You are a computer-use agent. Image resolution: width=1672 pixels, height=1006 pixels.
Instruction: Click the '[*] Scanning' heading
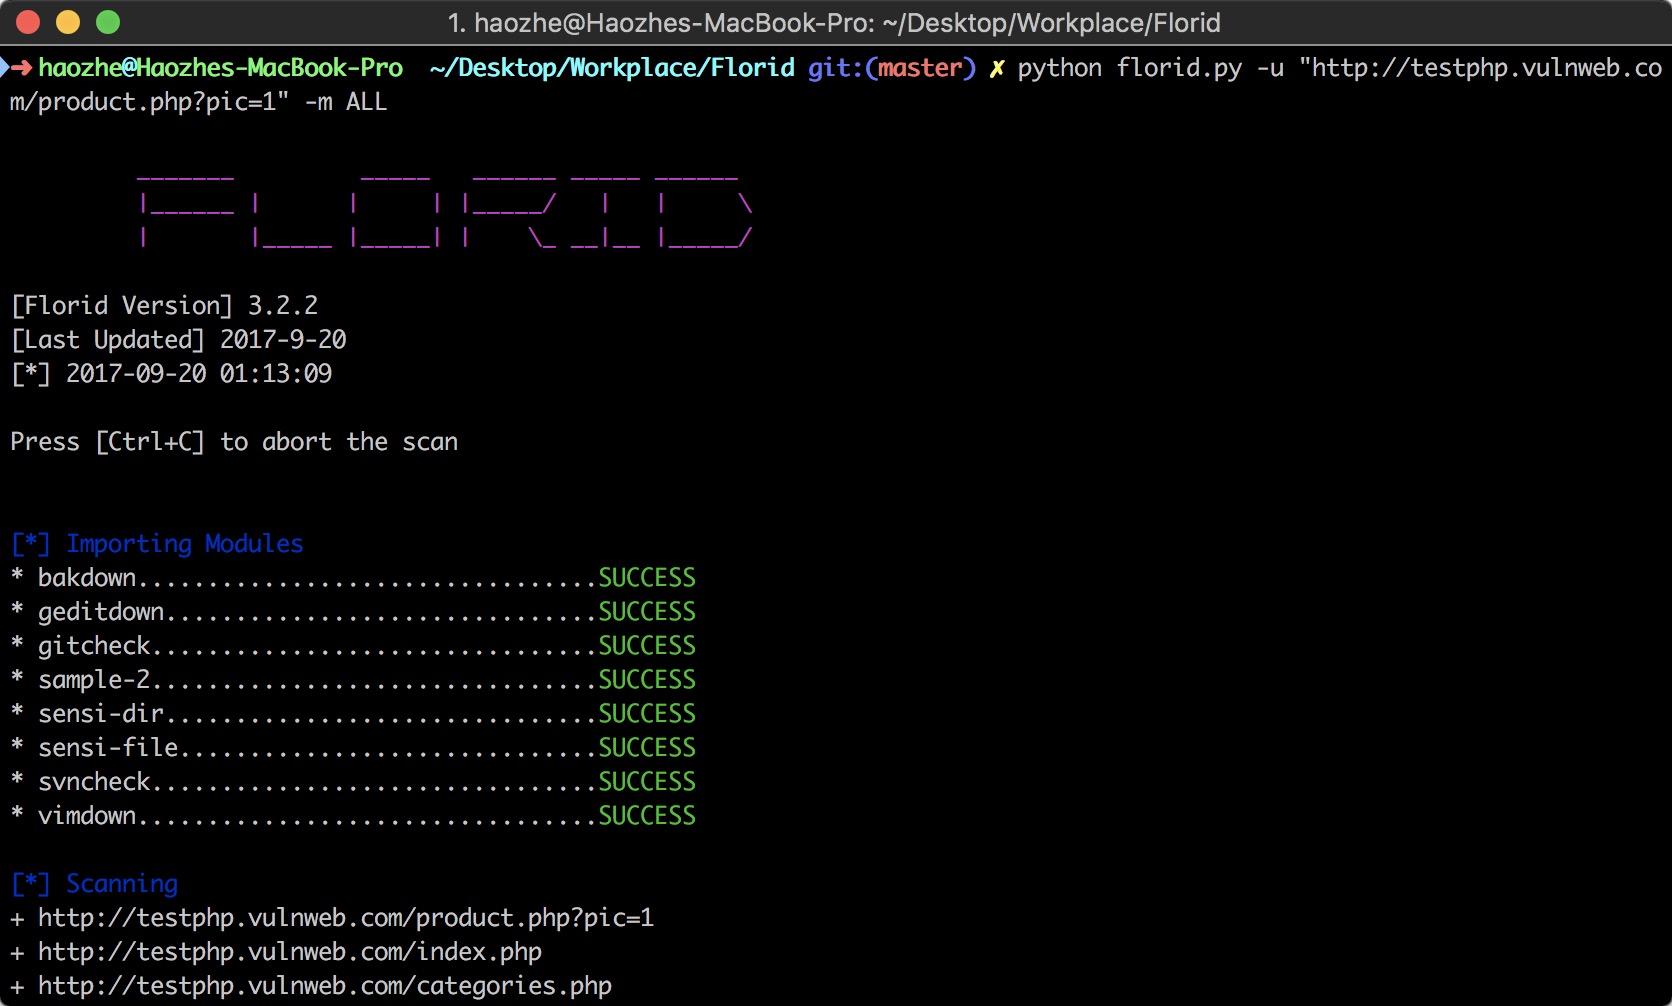94,884
